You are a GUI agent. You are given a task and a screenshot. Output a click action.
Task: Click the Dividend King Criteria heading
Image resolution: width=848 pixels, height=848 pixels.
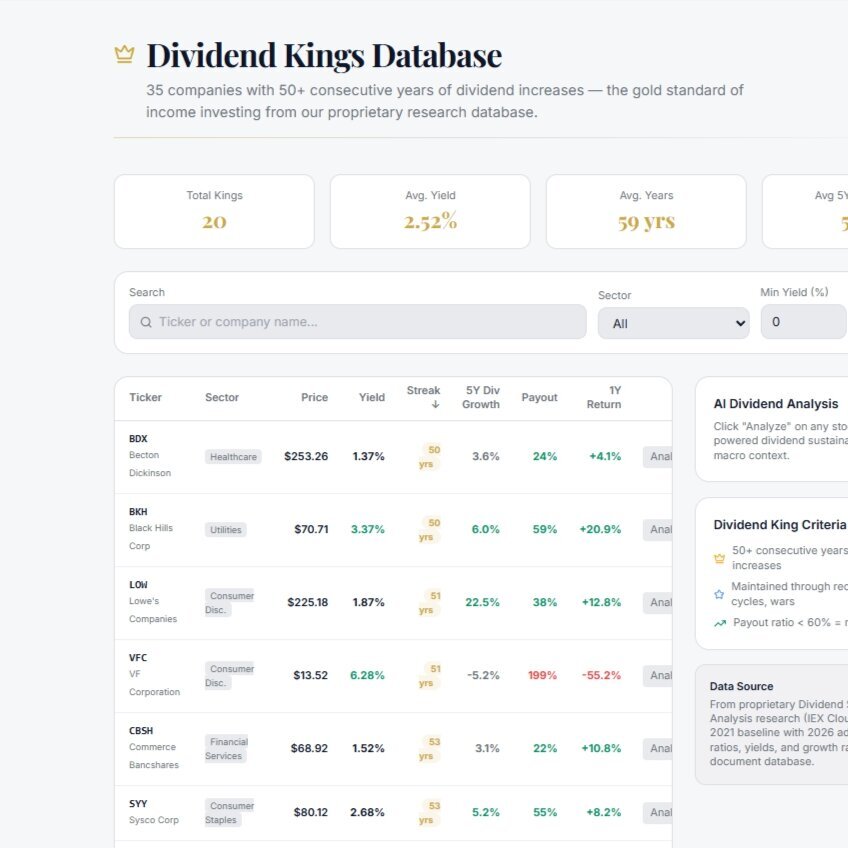[x=779, y=525]
